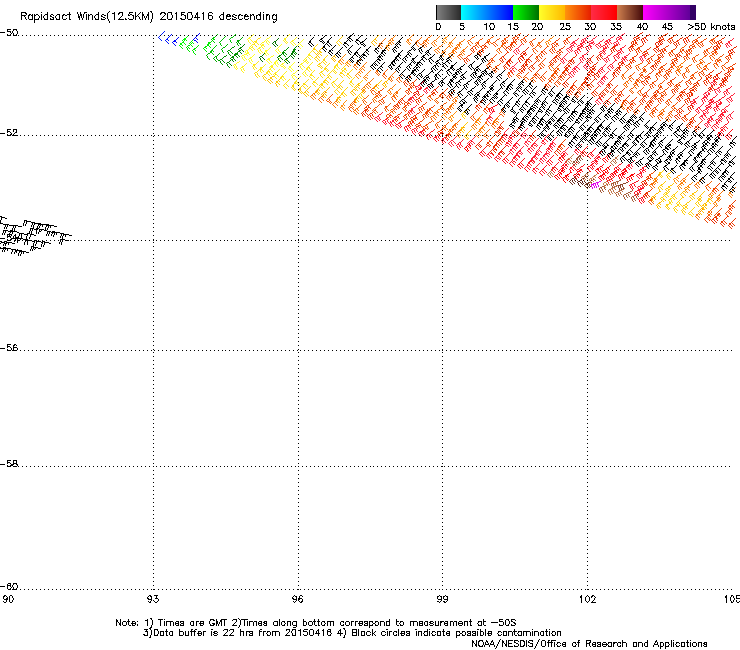
Task: Click the '25' legend scale label
Action: click(565, 27)
